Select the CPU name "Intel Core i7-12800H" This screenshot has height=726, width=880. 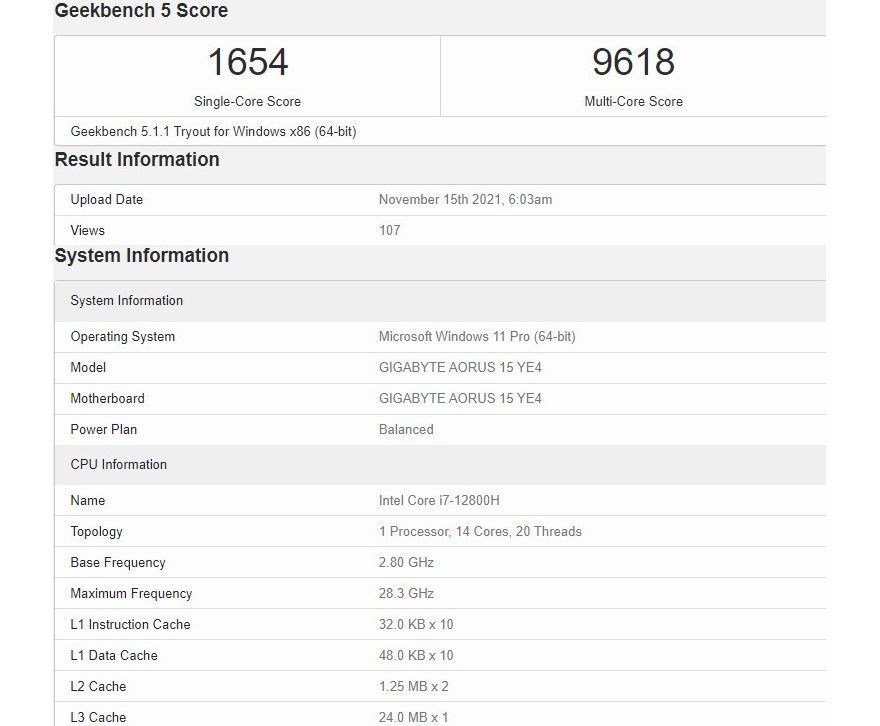pos(439,500)
